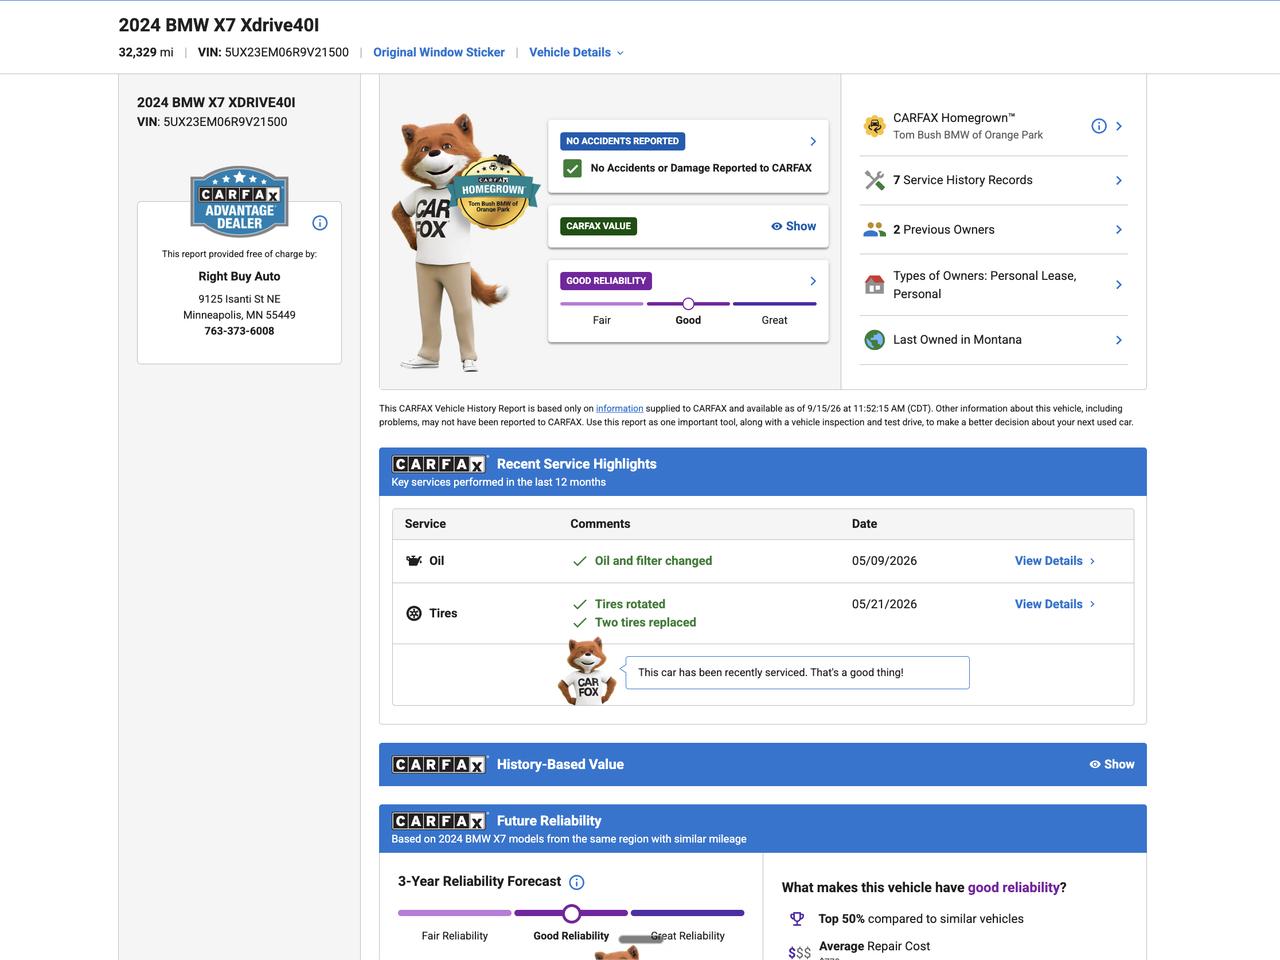
Task: Click the CARFAX Homegrown car icon
Action: (x=875, y=126)
